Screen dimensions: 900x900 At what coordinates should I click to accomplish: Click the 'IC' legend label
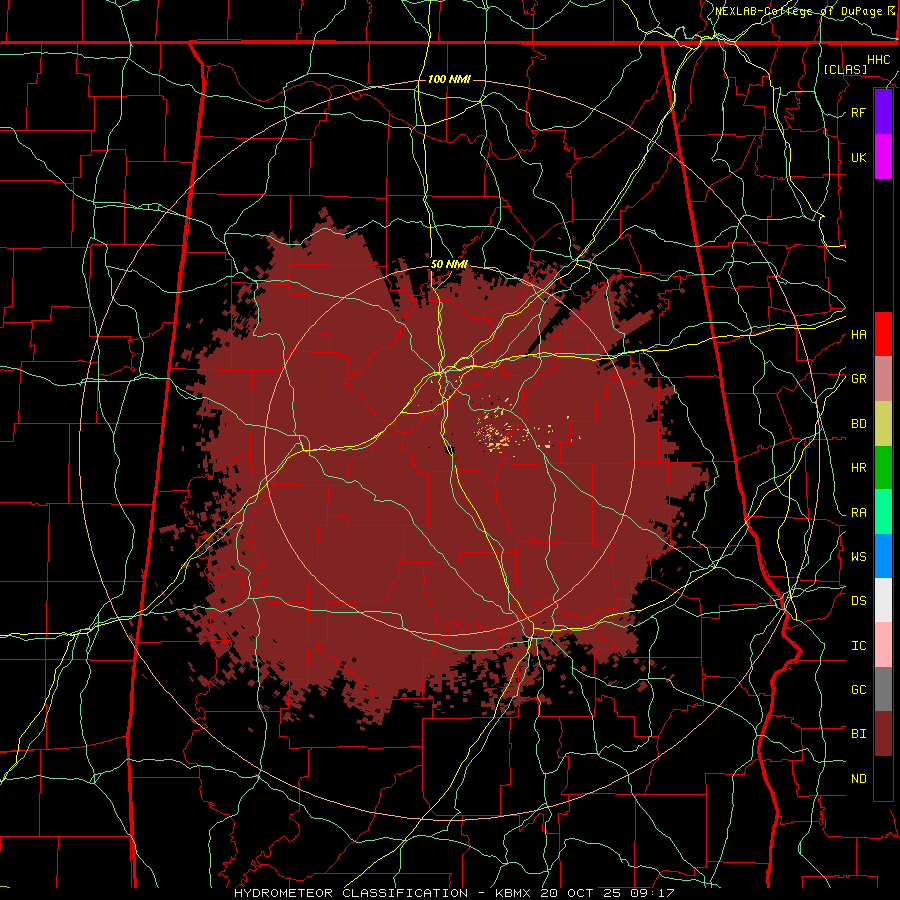(x=858, y=646)
